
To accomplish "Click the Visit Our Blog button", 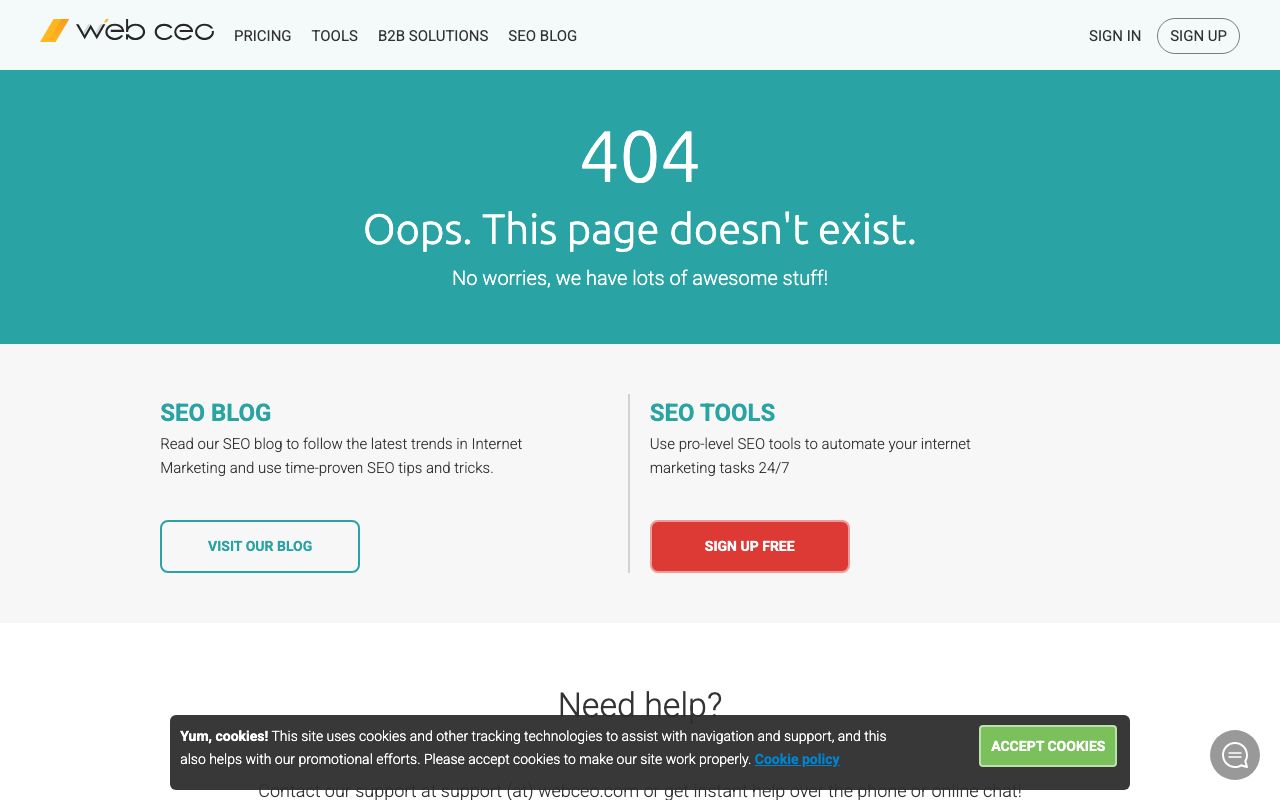I will tap(260, 546).
